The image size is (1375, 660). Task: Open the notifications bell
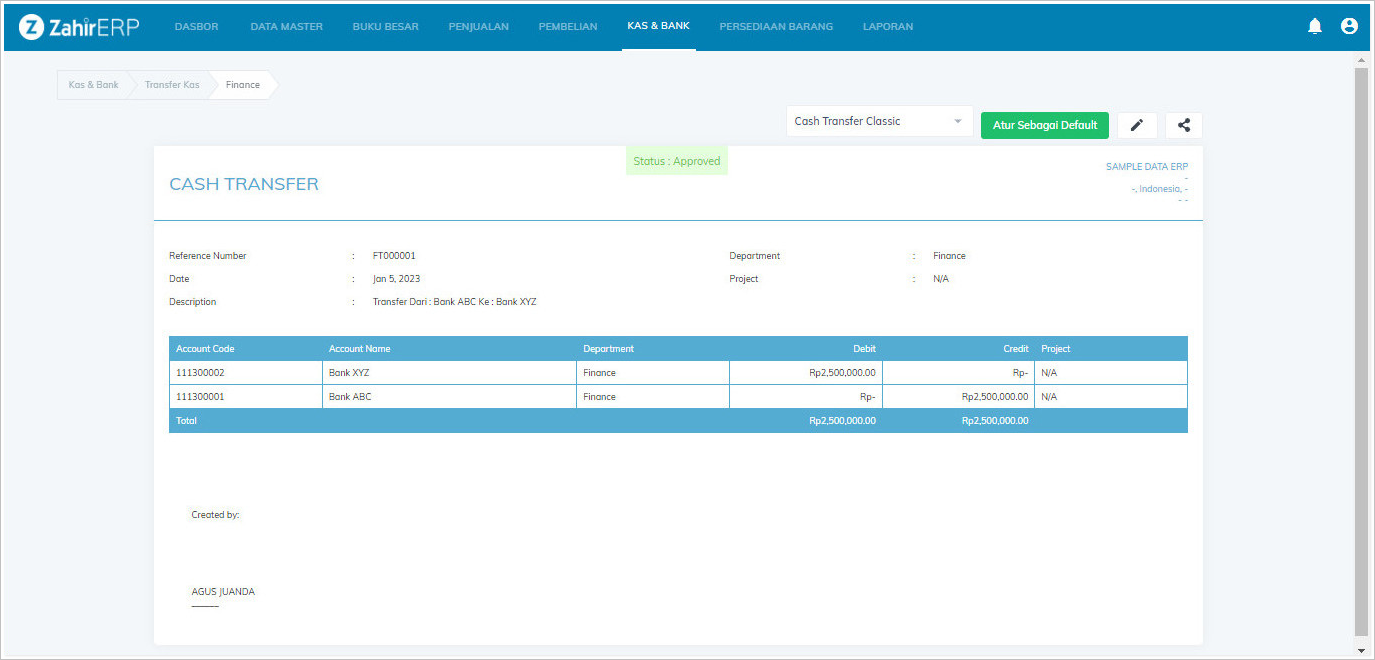(x=1315, y=26)
